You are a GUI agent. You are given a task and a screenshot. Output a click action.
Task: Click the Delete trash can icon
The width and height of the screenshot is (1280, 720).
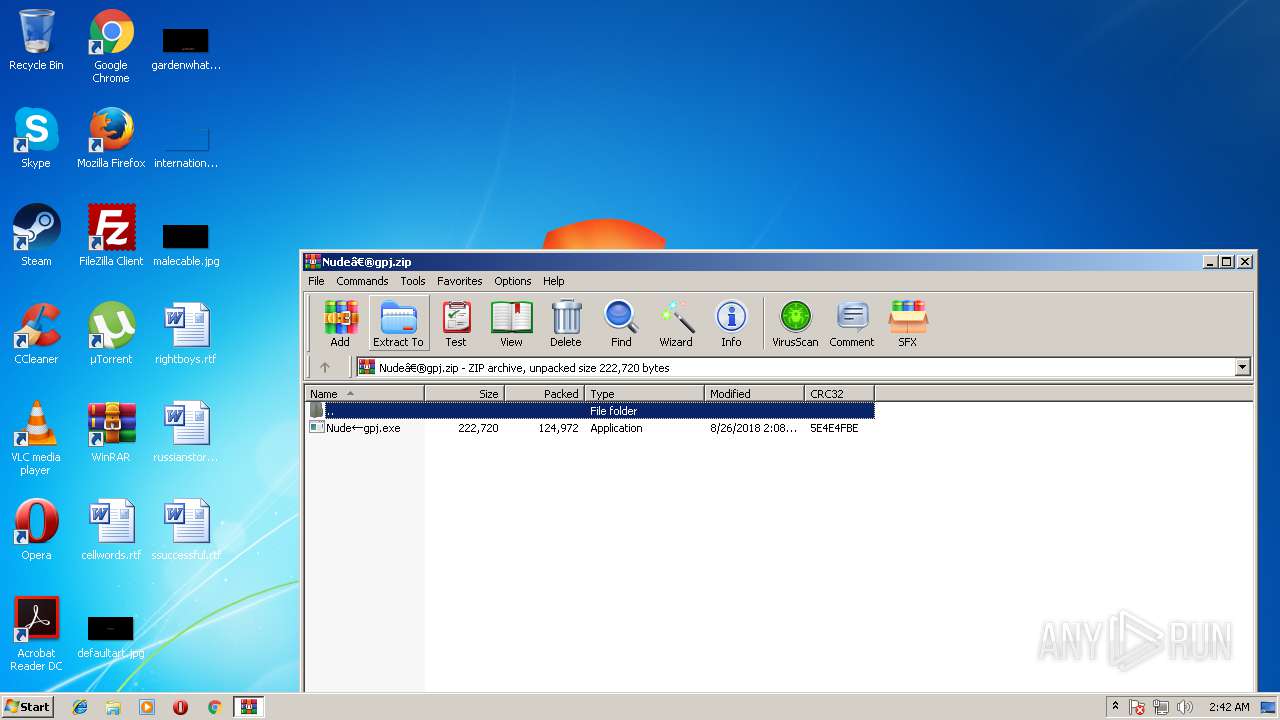[566, 323]
